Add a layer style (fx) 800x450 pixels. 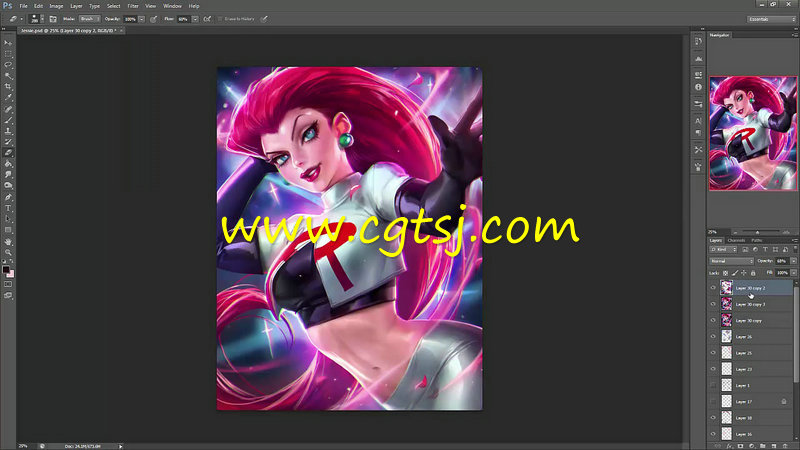pos(729,446)
